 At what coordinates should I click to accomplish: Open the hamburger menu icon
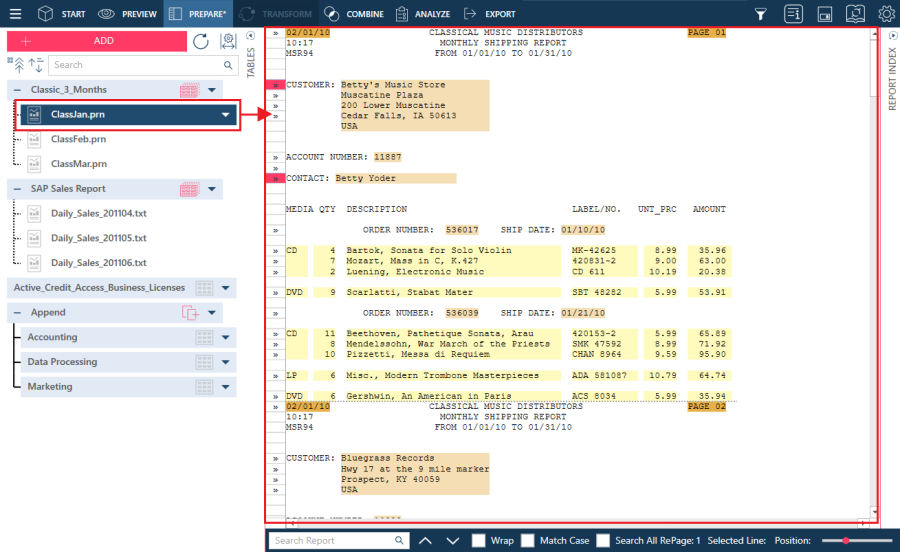click(x=15, y=14)
